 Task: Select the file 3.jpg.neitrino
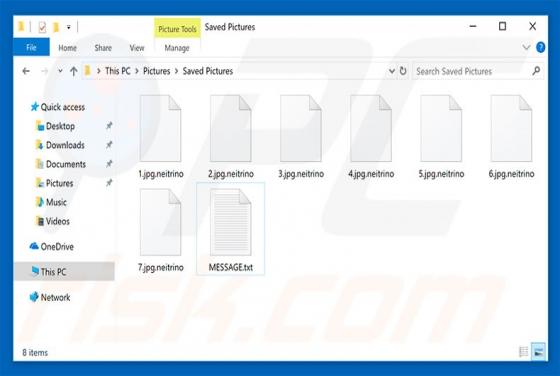301,137
